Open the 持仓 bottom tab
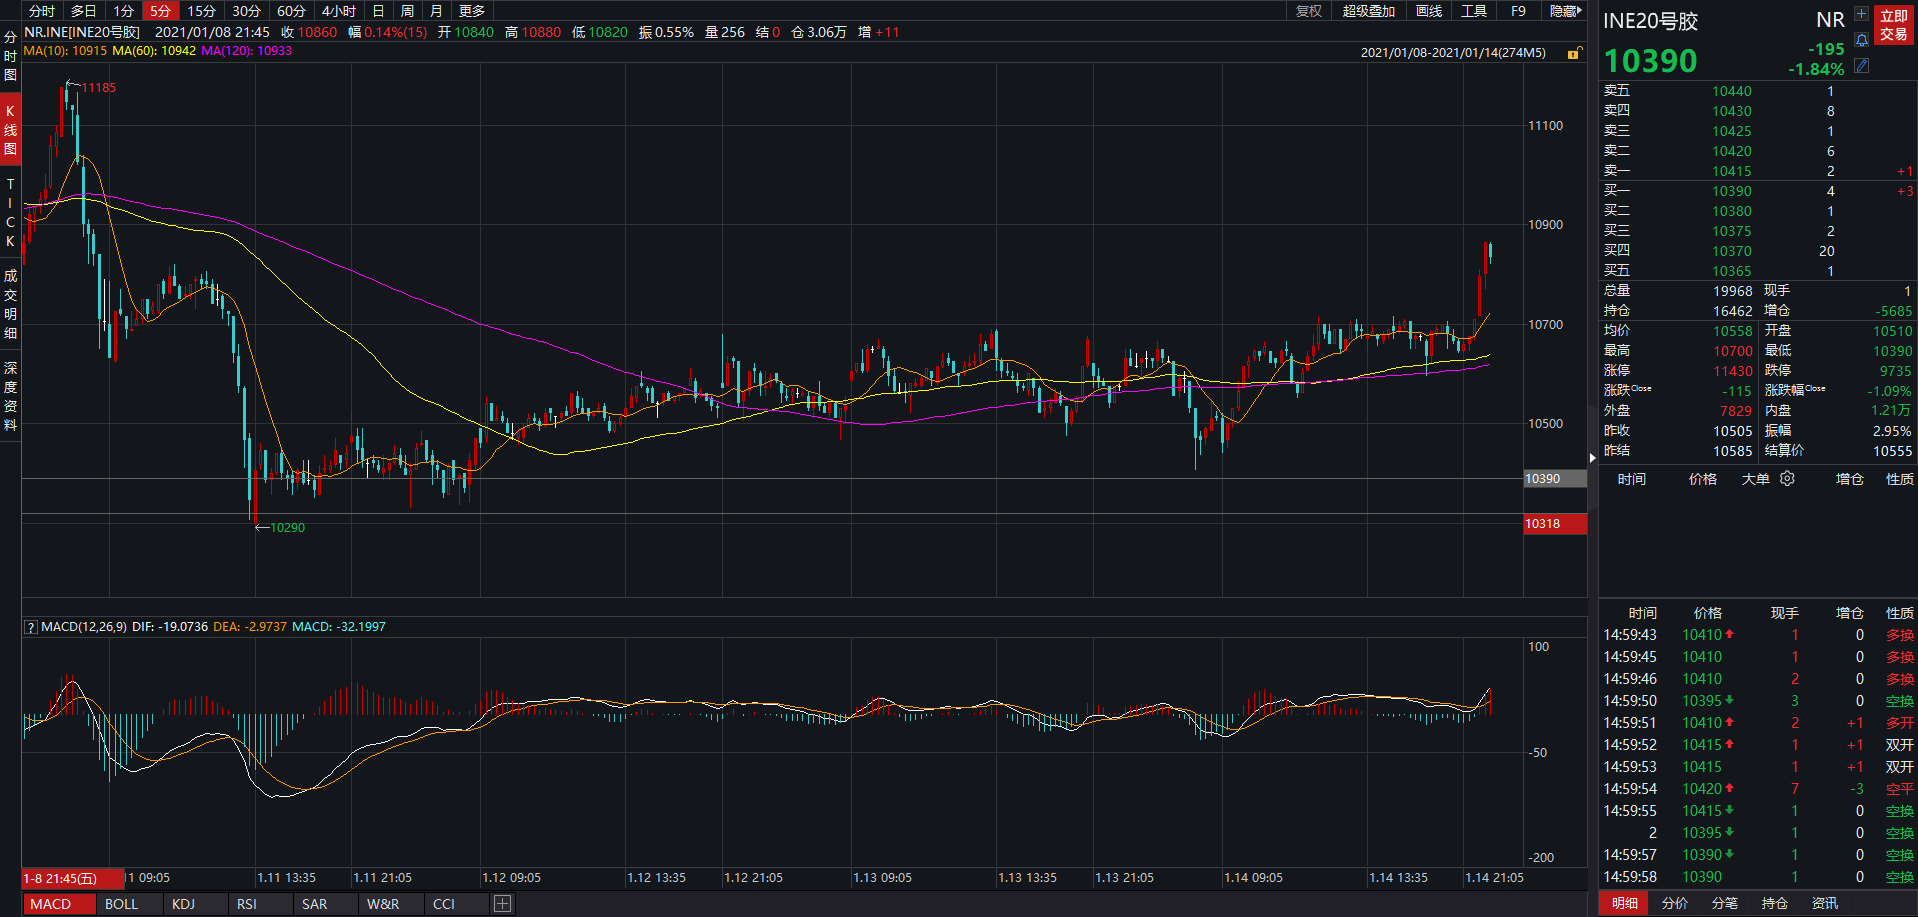The height and width of the screenshot is (917, 1918). [1775, 903]
